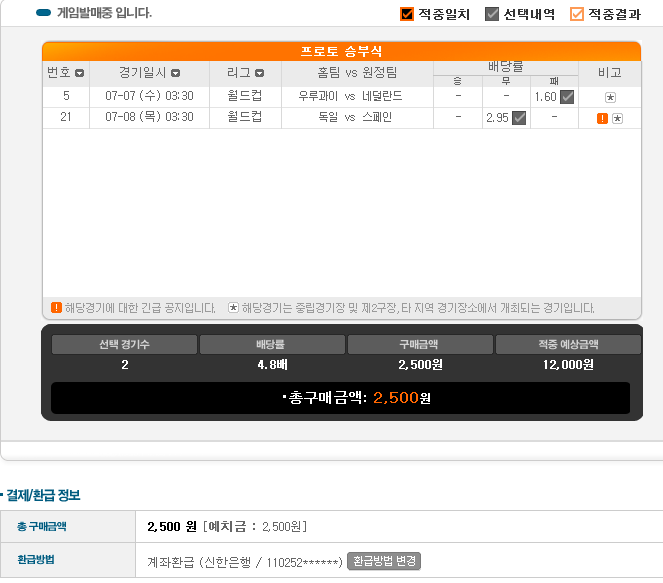Image resolution: width=663 pixels, height=583 pixels.
Task: Click the 결제/환급 정보 section heading
Action: [x=43, y=495]
